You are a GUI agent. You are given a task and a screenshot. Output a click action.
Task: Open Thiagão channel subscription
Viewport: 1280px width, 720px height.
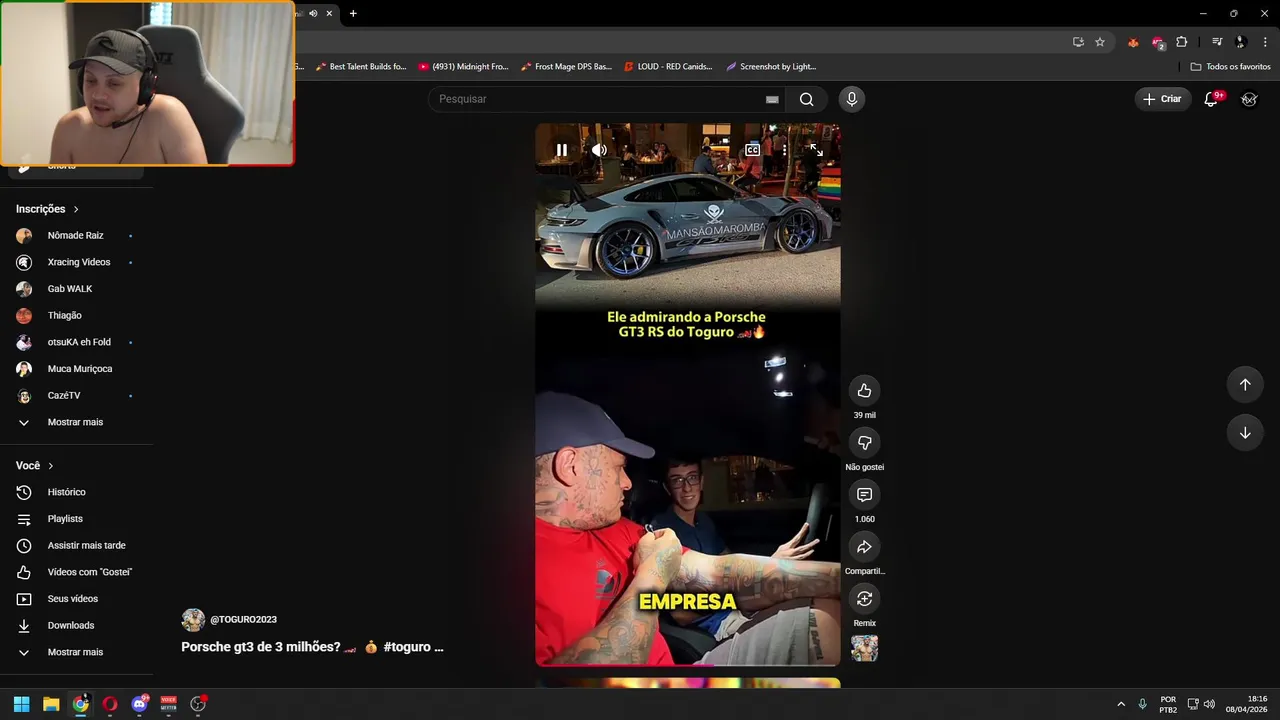(x=76, y=316)
